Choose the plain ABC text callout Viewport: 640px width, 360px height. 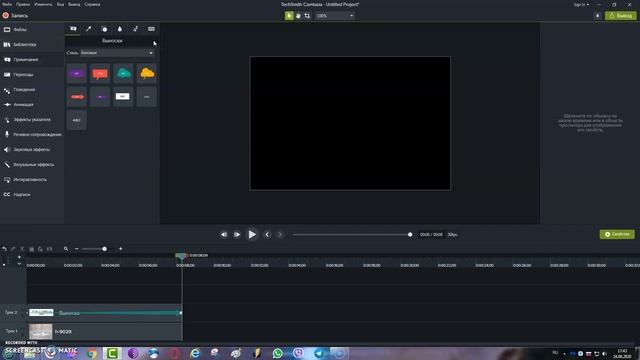point(77,120)
